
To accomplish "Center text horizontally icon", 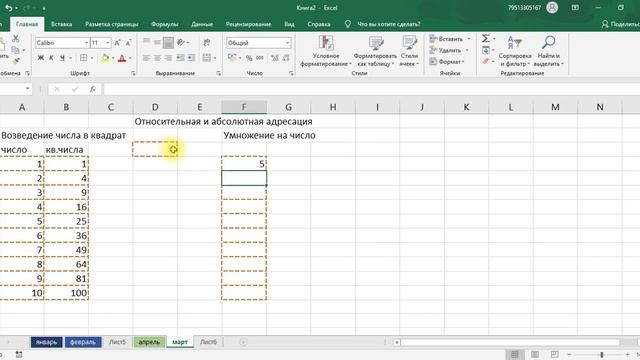I will pos(157,58).
